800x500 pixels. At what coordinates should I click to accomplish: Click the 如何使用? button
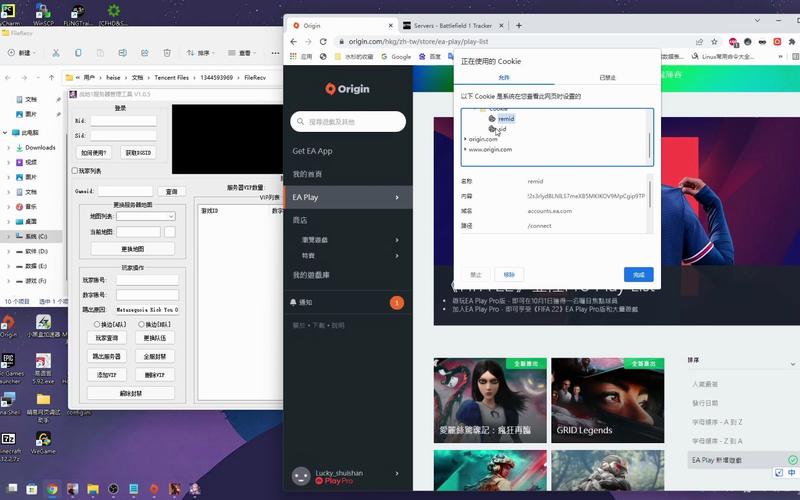point(93,153)
